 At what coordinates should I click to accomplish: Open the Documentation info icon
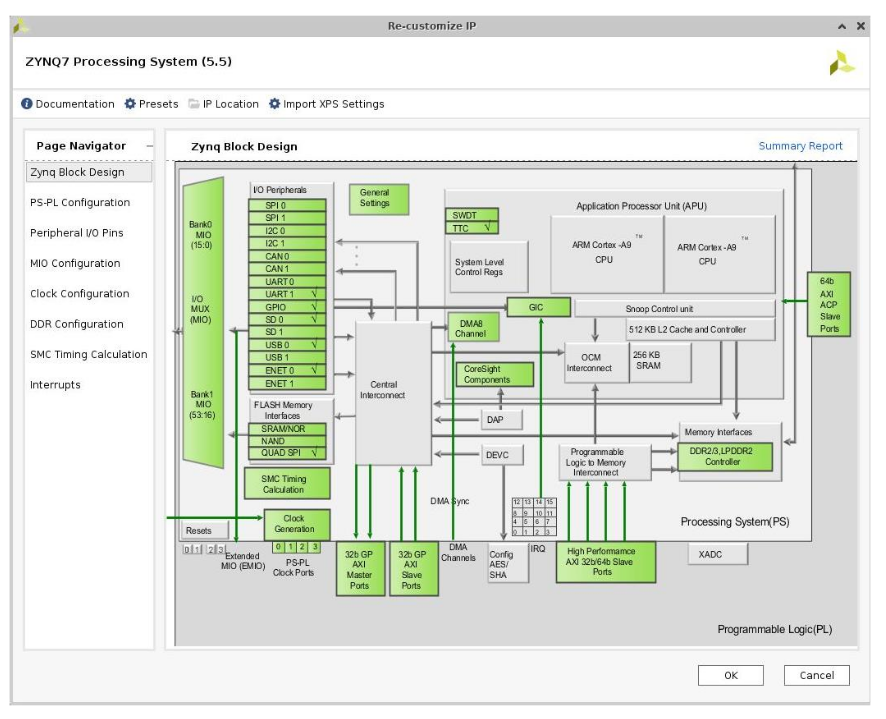[x=27, y=104]
